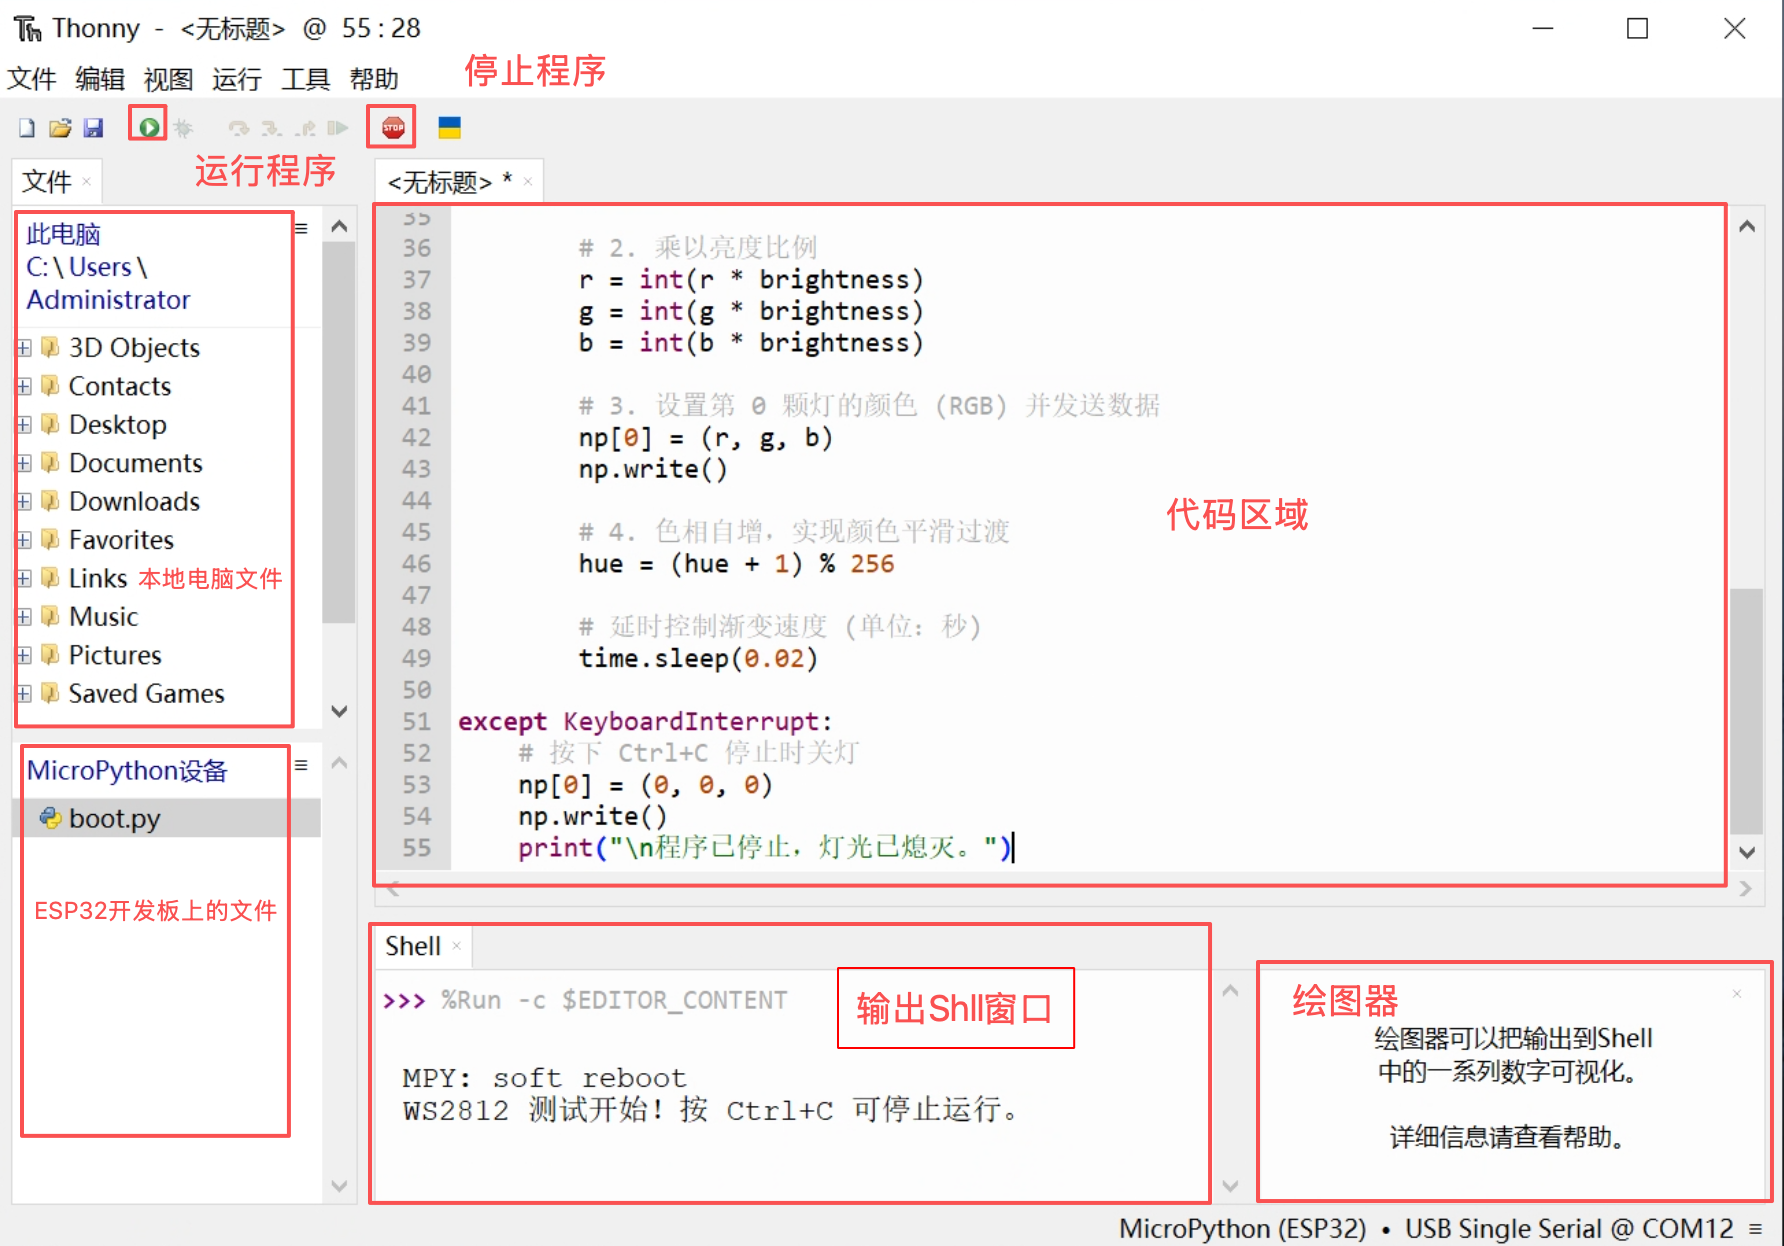The image size is (1784, 1246).
Task: Click the editor horizontal scroll right arrow
Action: [x=1745, y=888]
